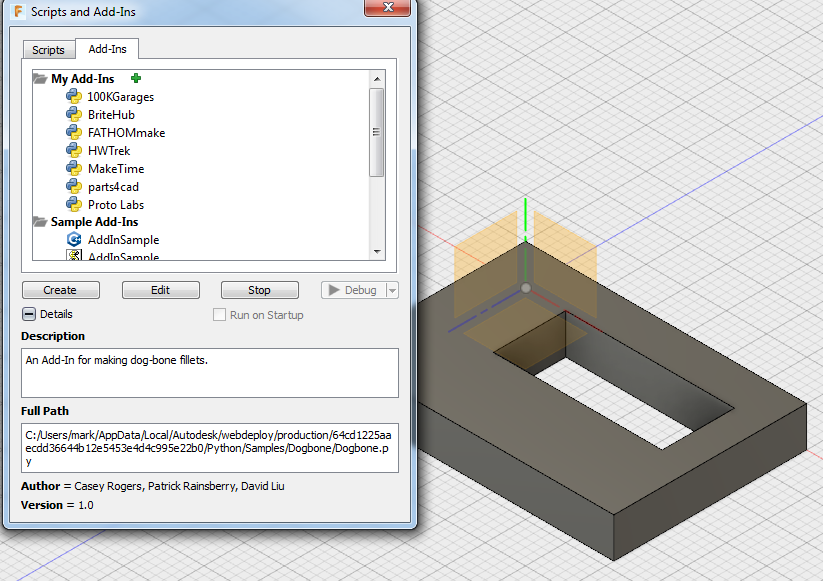
Task: Open the Debug dropdown arrow
Action: [392, 290]
